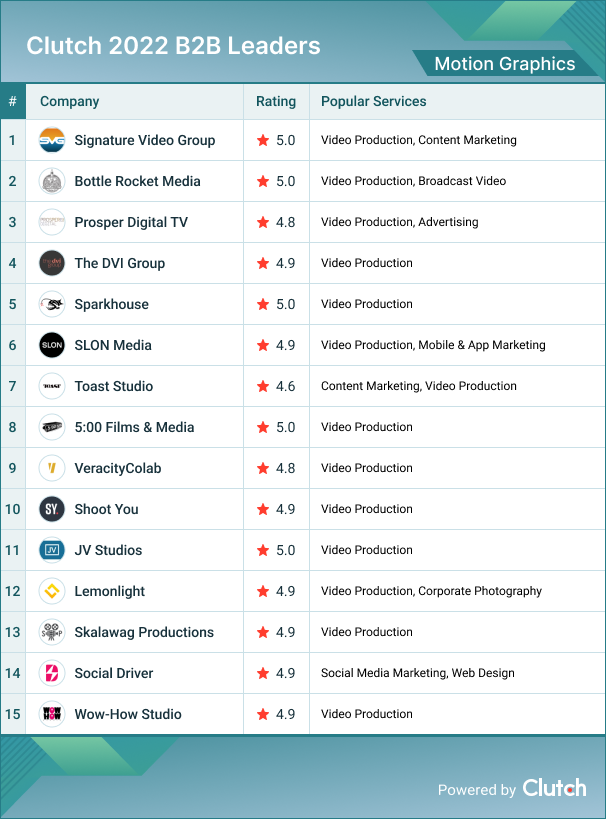Click the Bottle Rocket Media logo
Viewport: 606px width, 819px height.
click(x=52, y=181)
